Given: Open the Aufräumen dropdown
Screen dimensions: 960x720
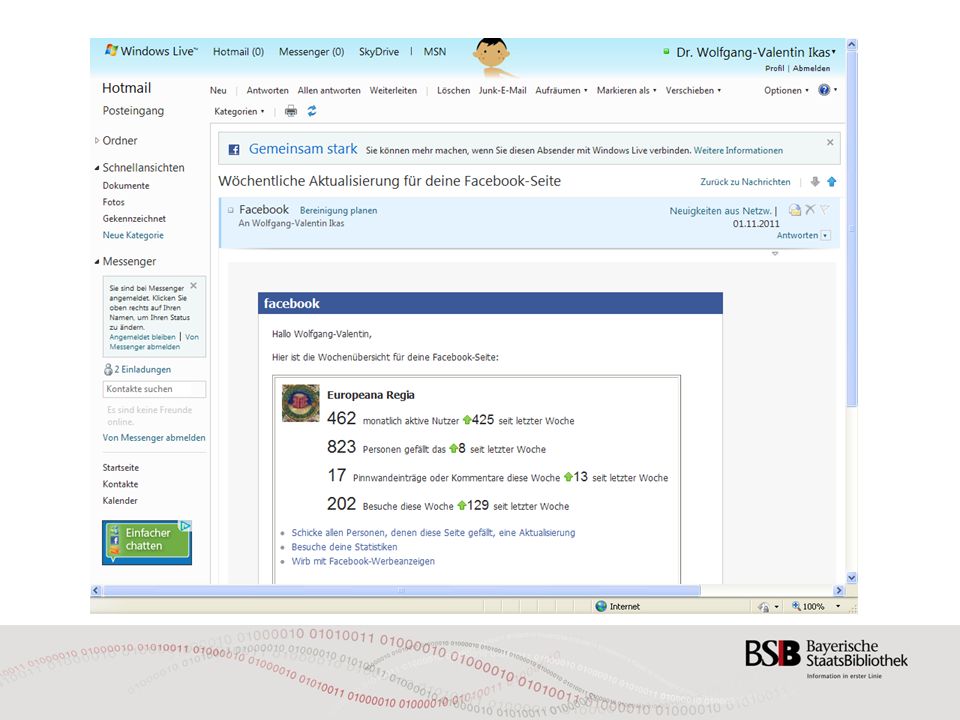Looking at the screenshot, I should [561, 90].
